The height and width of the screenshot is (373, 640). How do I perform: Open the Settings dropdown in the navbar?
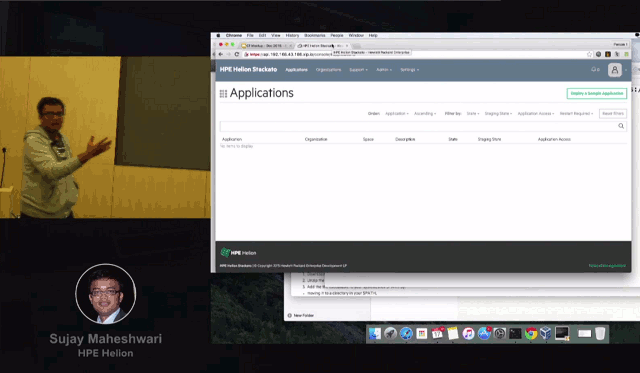(409, 70)
